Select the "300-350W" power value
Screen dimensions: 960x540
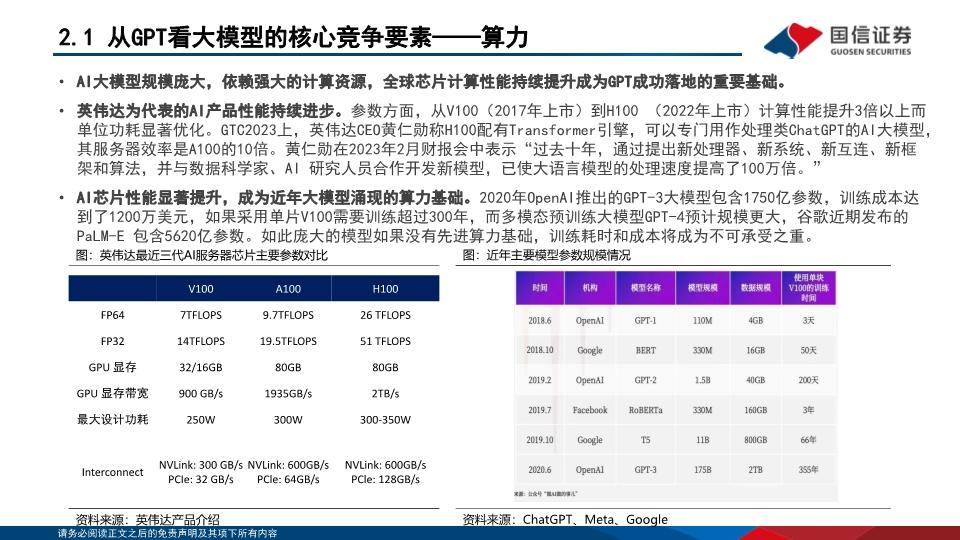pyautogui.click(x=385, y=420)
